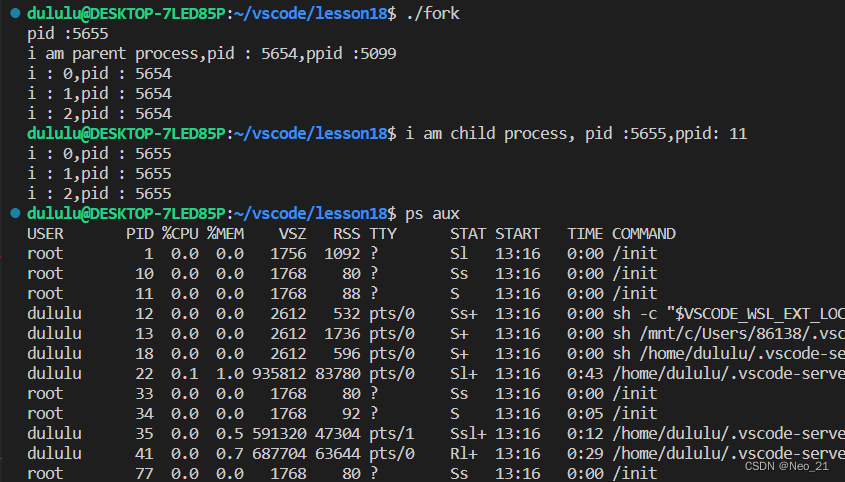Click the line "pid :5655"
This screenshot has width=845, height=482.
point(68,34)
